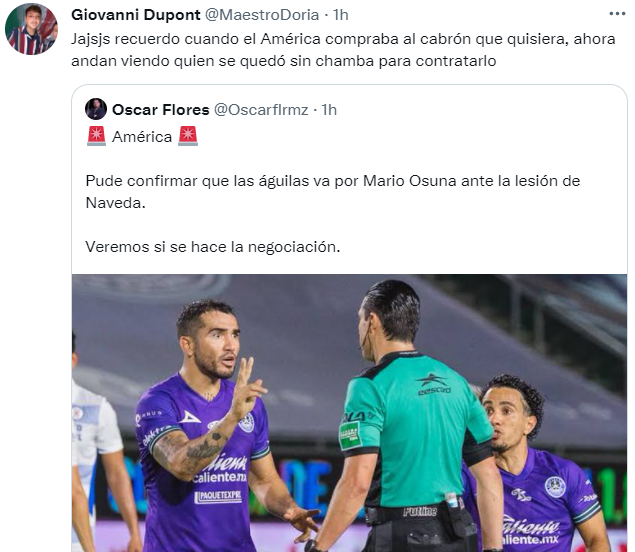Click the first red siren emoji
The image size is (635, 552).
pyautogui.click(x=96, y=136)
